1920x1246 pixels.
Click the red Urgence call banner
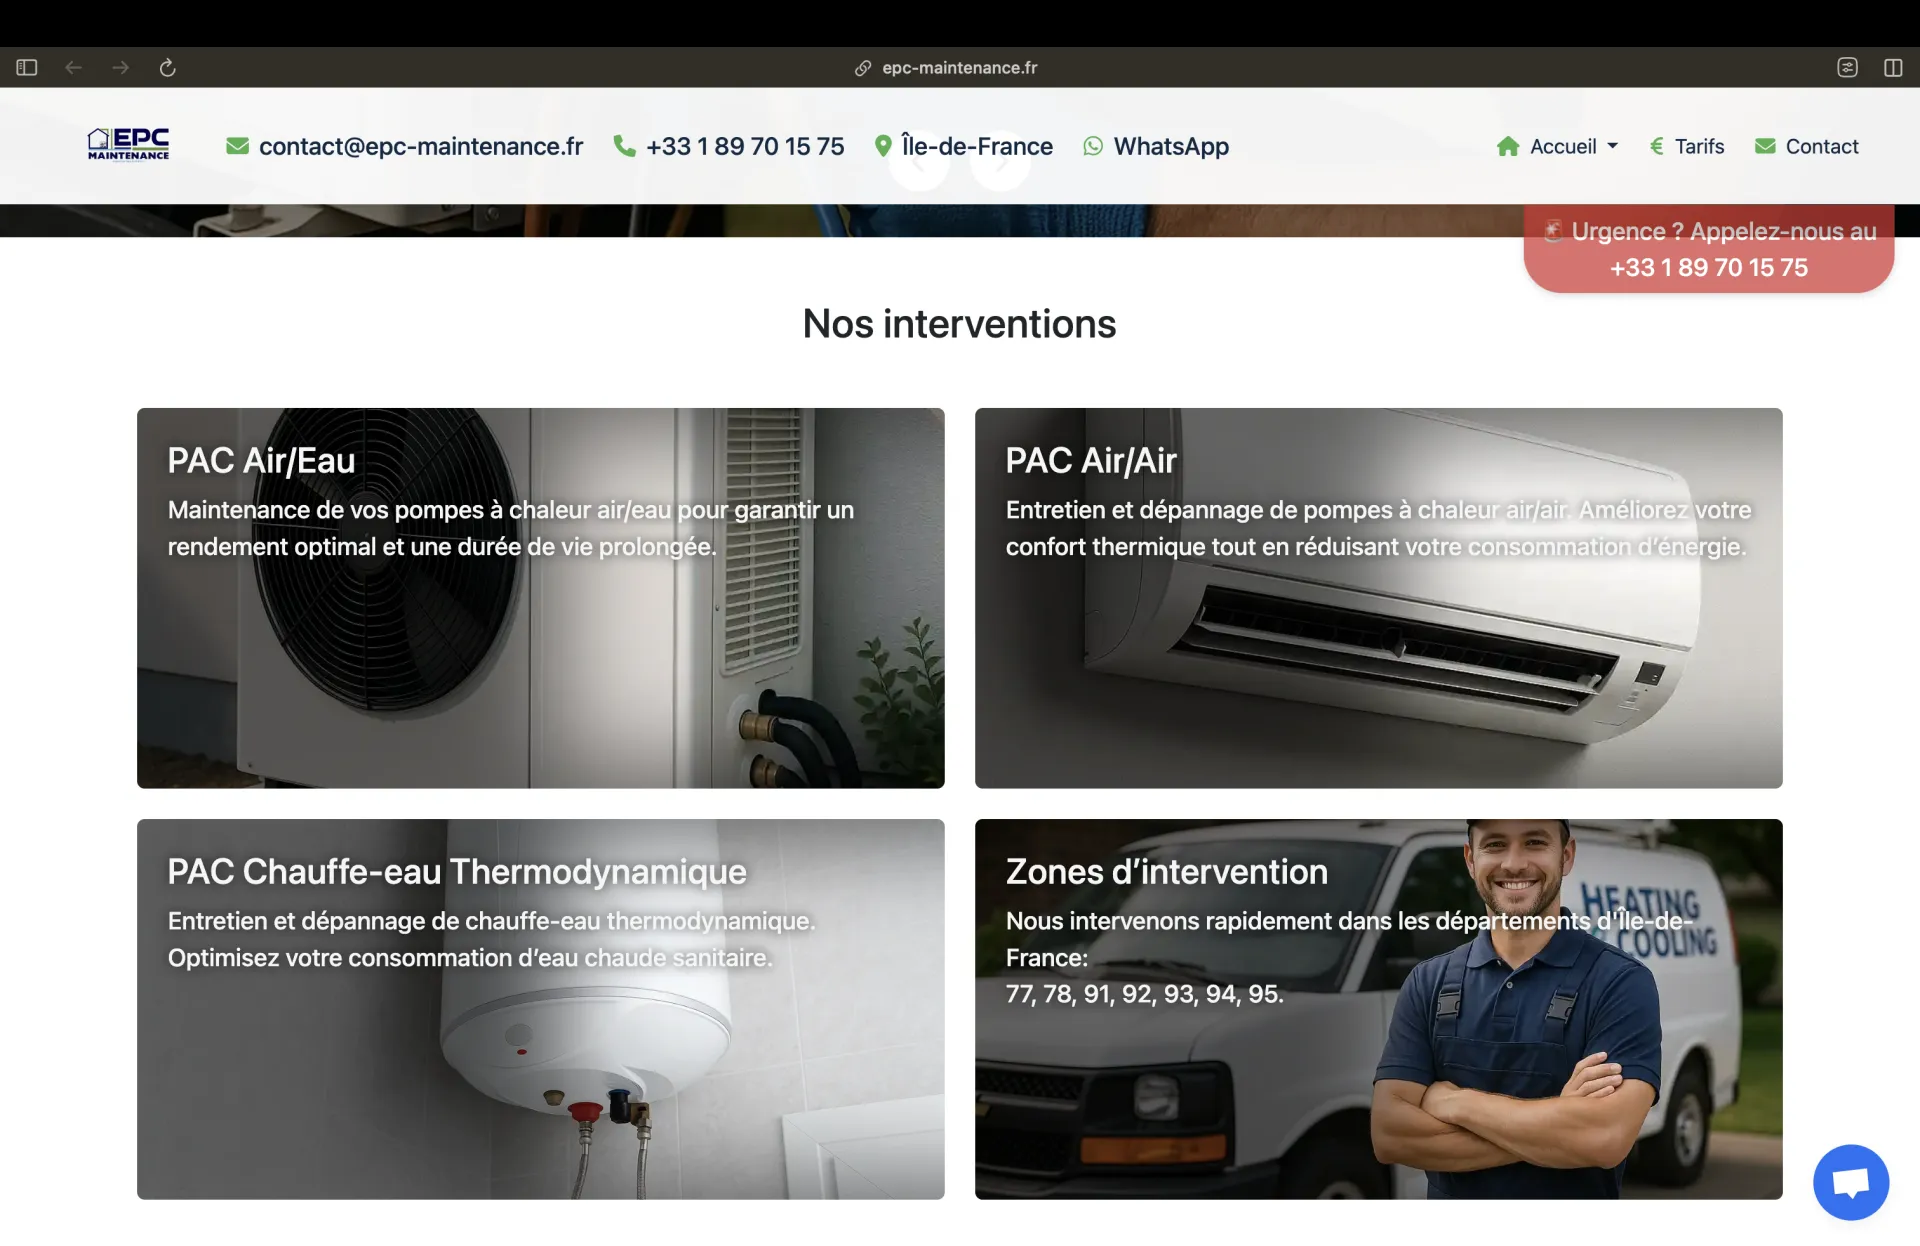(x=1708, y=248)
